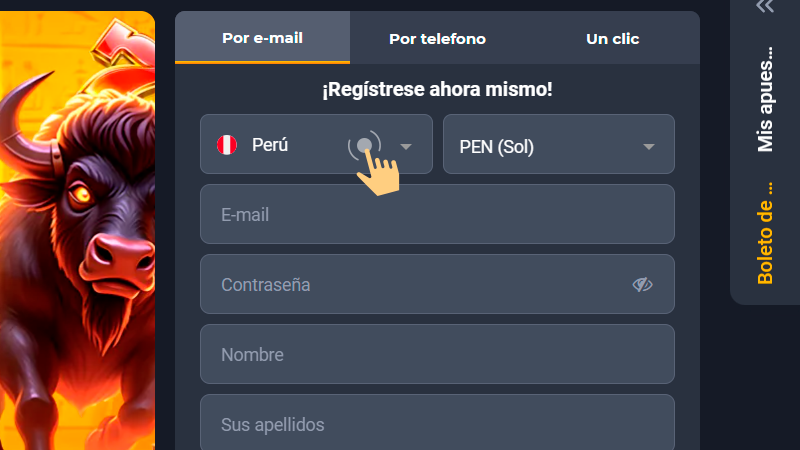The width and height of the screenshot is (800, 450).
Task: Focus the E-mail input field
Action: pos(437,215)
